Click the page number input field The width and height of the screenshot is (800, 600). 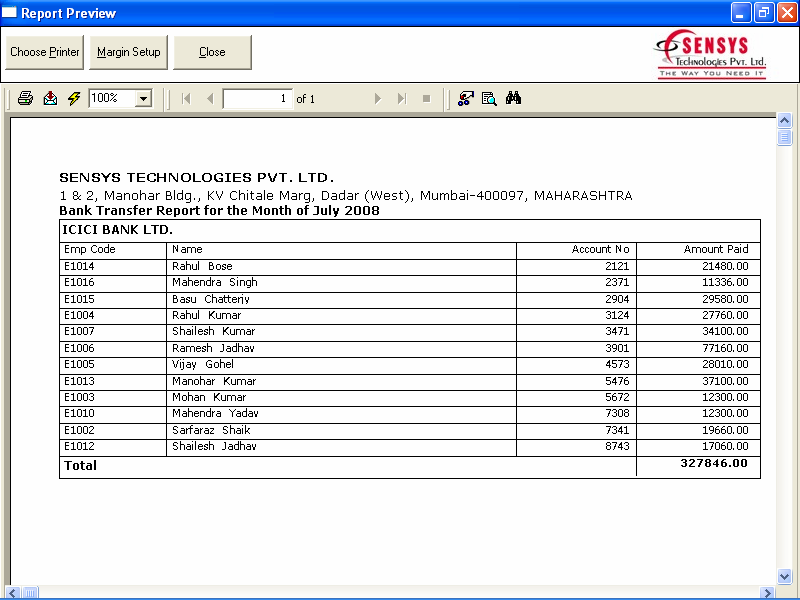coord(258,98)
